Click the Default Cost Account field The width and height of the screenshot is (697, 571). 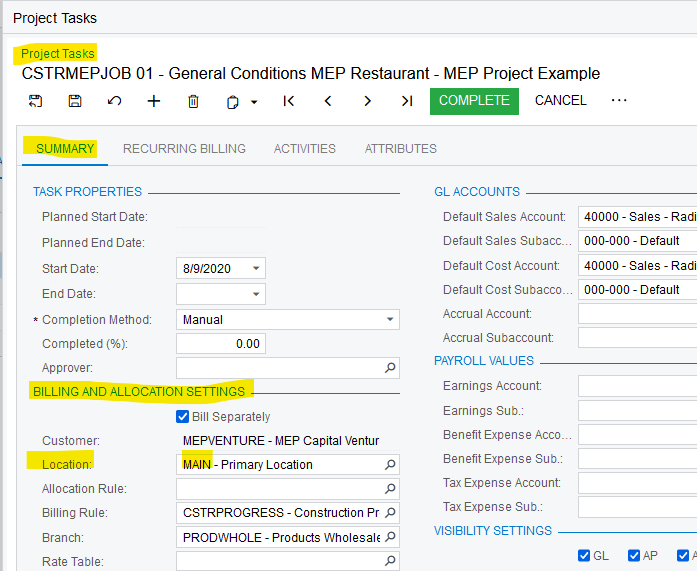(x=637, y=266)
